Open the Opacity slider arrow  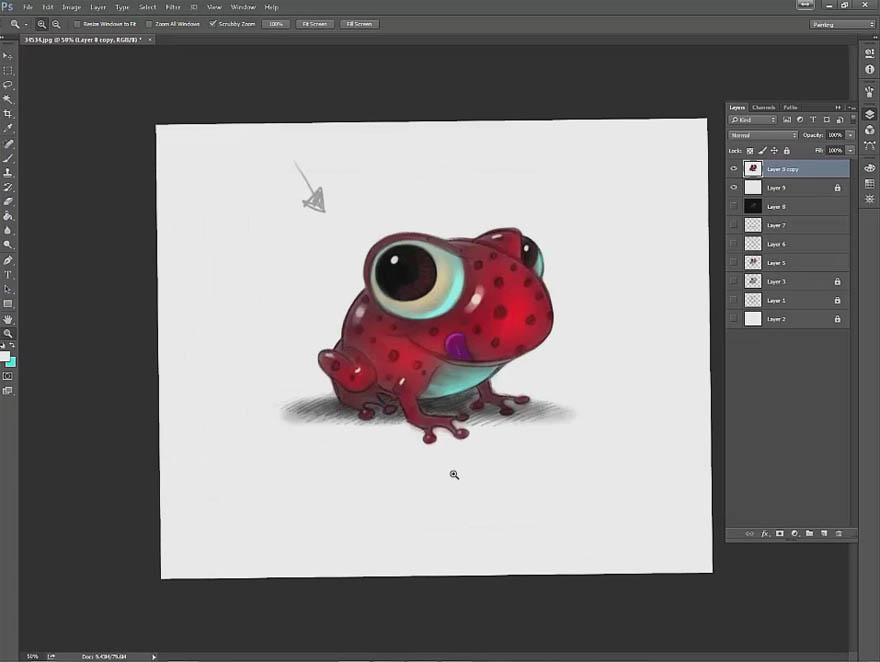(850, 135)
